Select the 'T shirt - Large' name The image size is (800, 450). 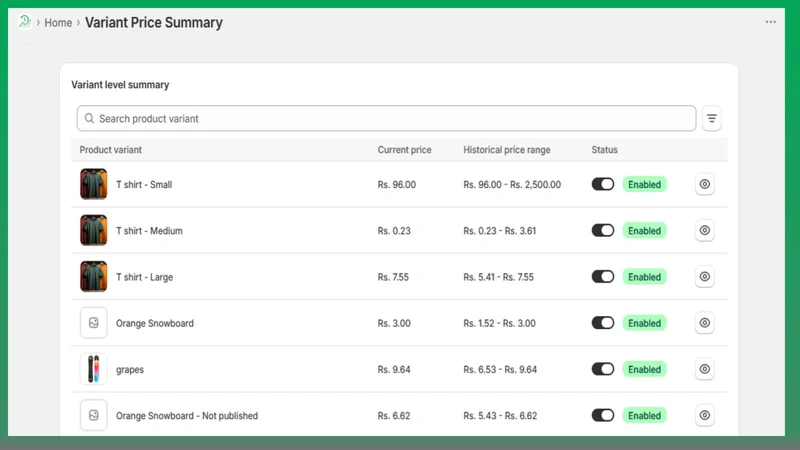(x=144, y=277)
